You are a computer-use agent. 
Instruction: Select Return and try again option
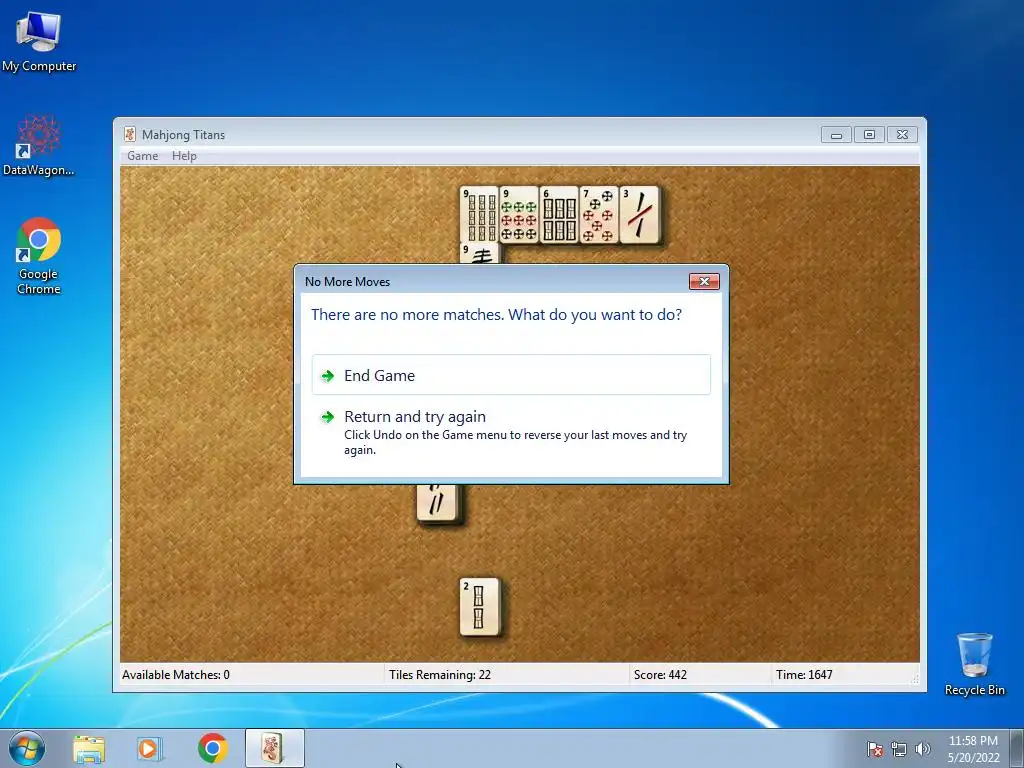click(511, 432)
